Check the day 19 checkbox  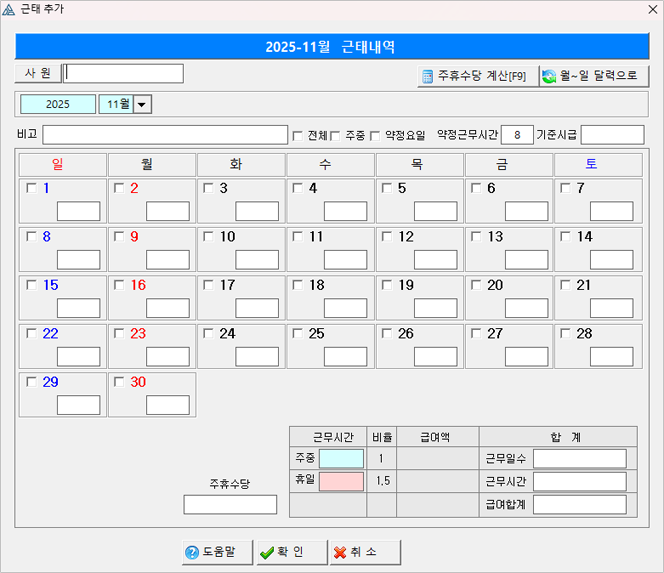coord(387,285)
